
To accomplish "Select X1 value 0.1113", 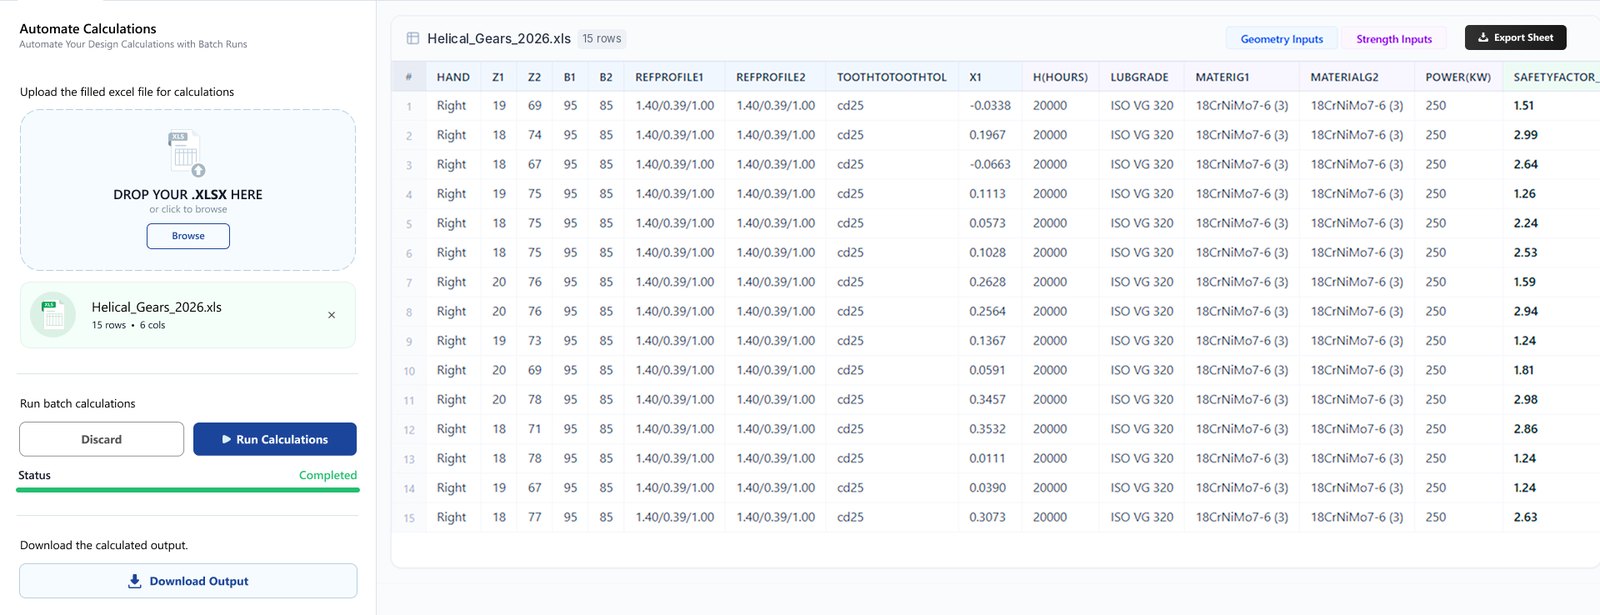I will (987, 193).
